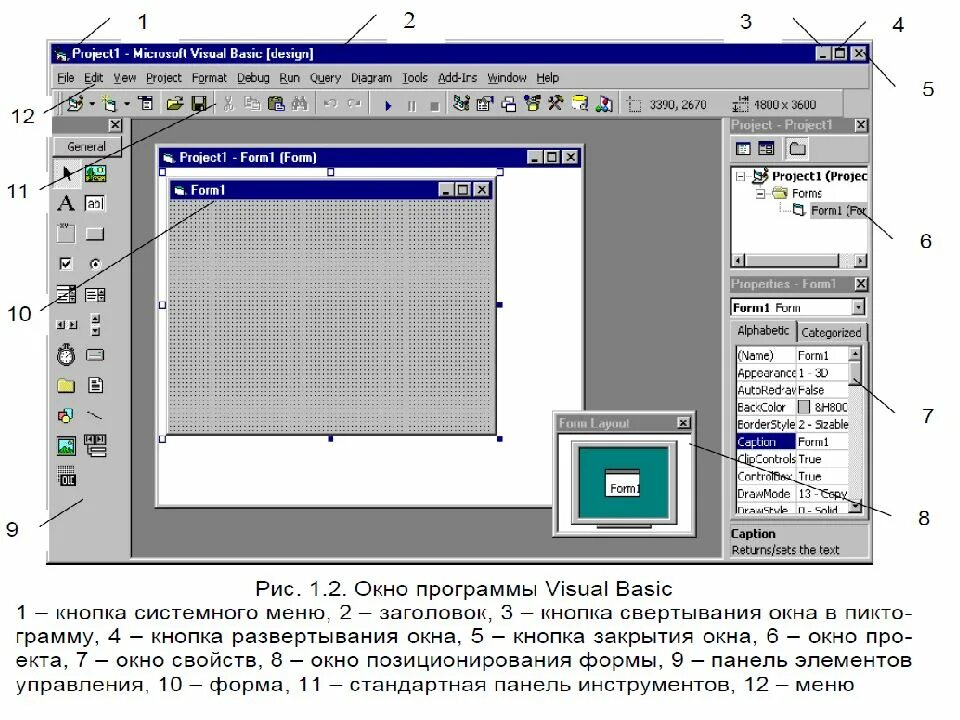Open the Project menu
This screenshot has height=720, width=960.
coord(163,78)
